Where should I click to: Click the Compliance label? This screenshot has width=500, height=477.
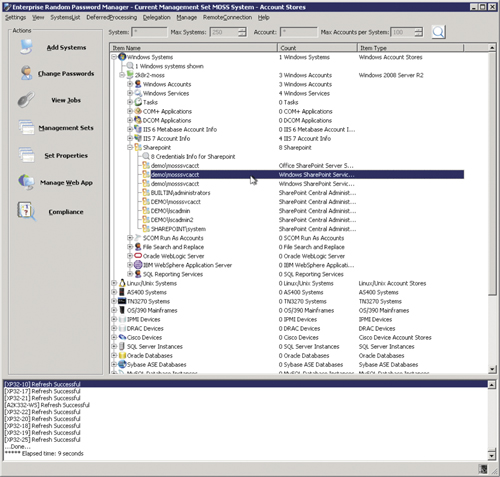pyautogui.click(x=66, y=212)
